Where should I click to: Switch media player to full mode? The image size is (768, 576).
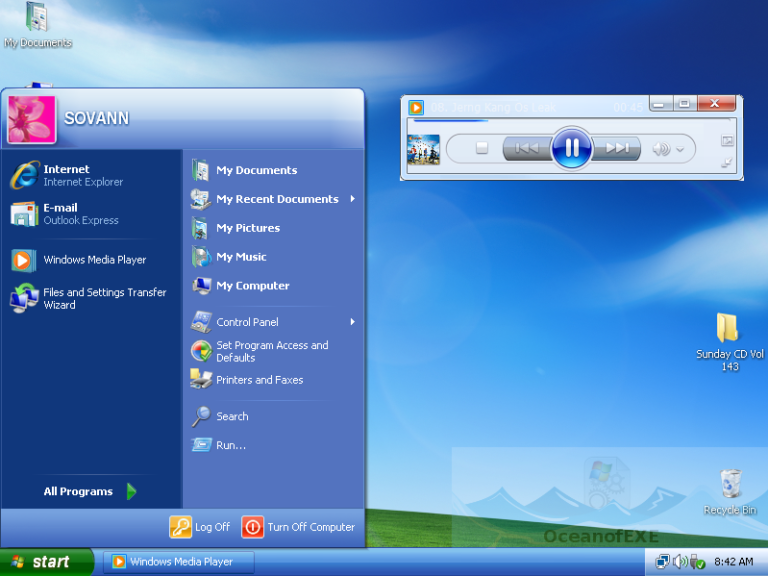click(727, 163)
